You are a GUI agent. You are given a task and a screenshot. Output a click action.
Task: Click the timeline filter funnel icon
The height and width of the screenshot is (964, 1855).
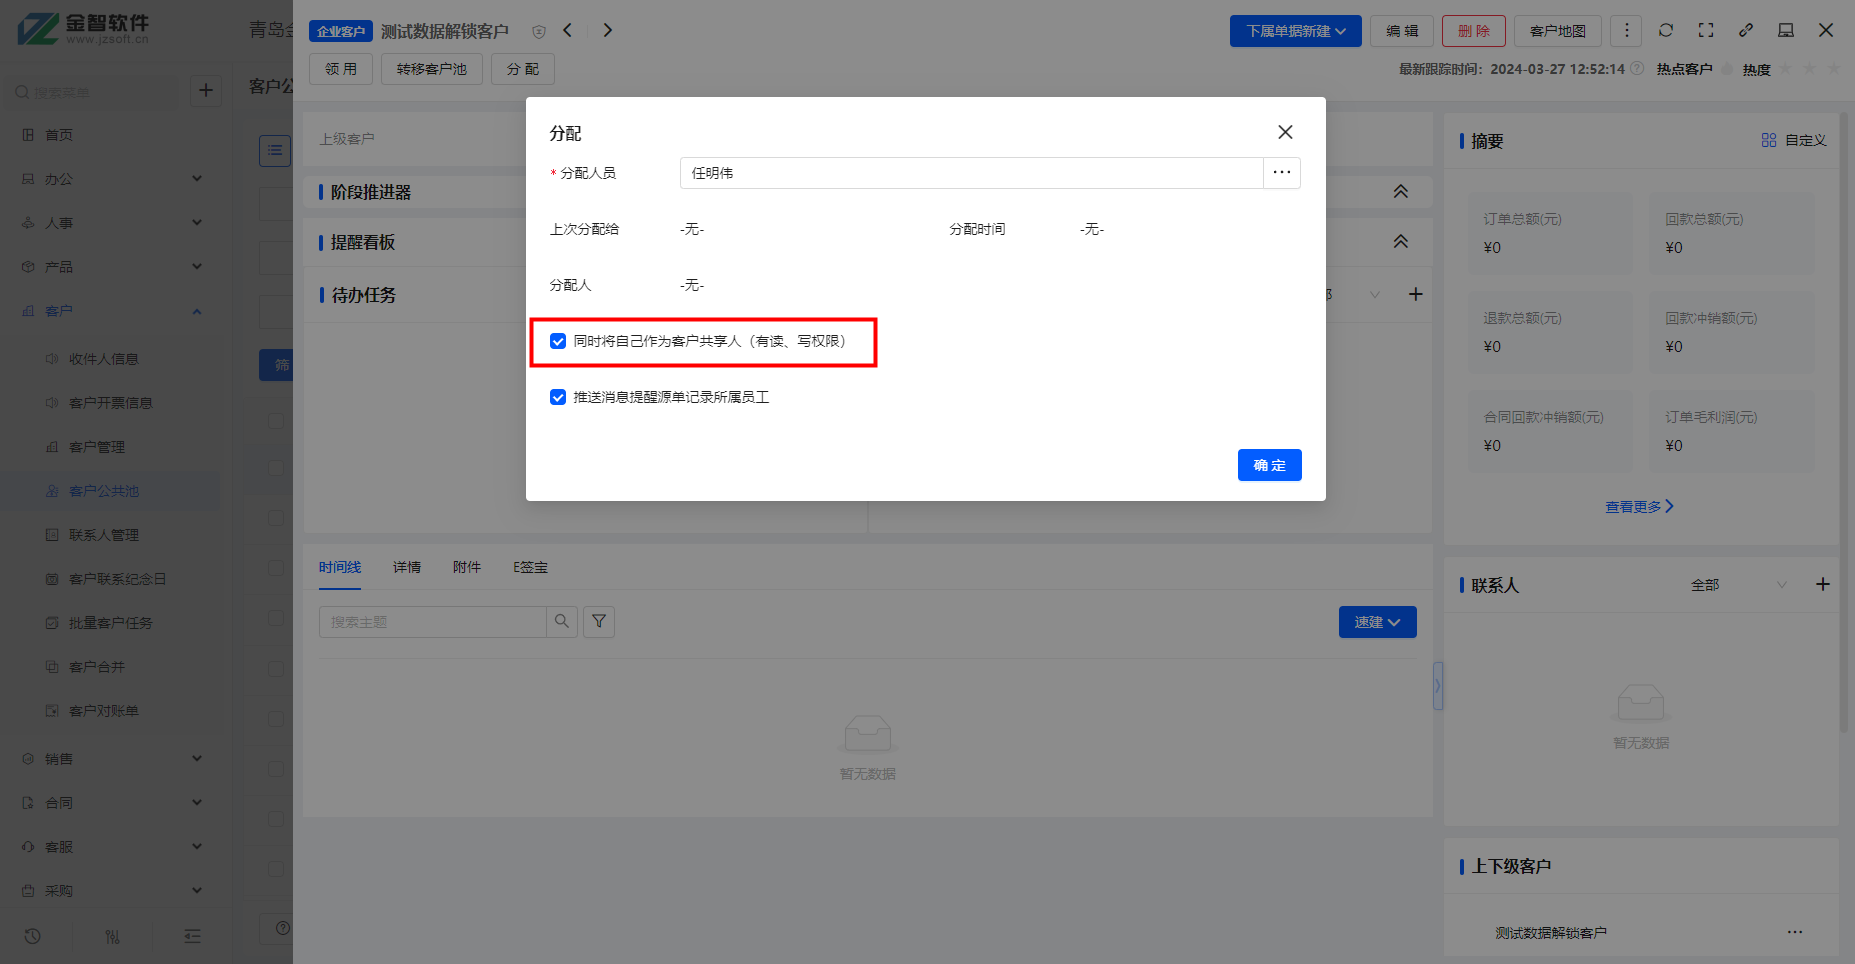coord(599,621)
